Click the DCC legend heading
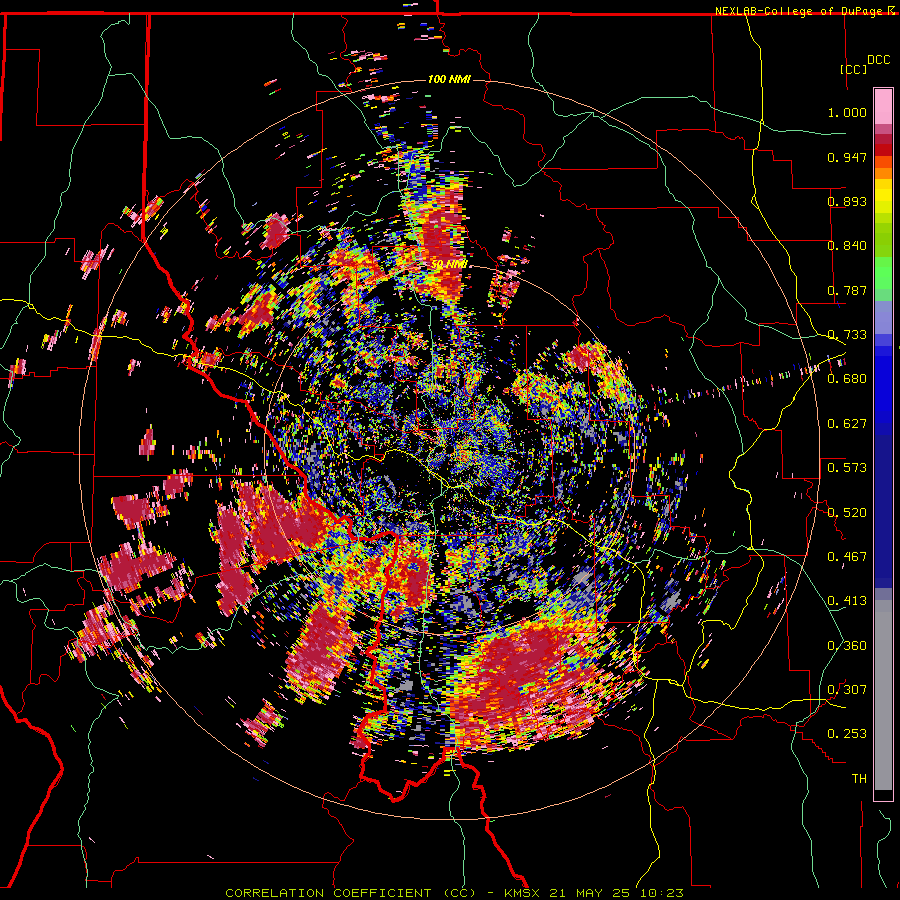 click(878, 60)
